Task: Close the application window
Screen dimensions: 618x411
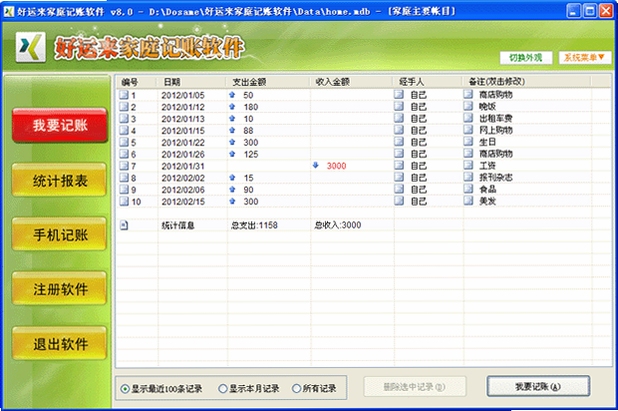Action: pos(606,11)
